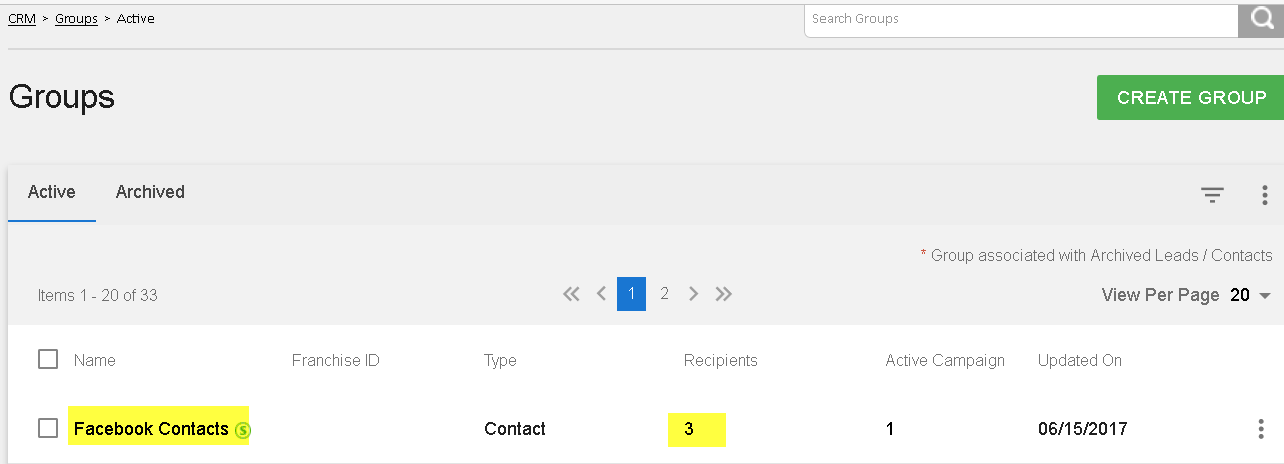
Task: Focus the Search Groups field
Action: (x=1021, y=20)
